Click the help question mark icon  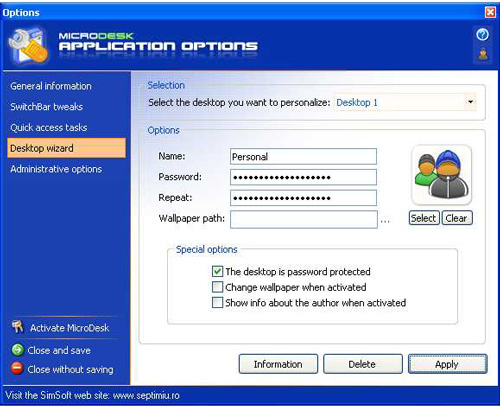coord(482,35)
